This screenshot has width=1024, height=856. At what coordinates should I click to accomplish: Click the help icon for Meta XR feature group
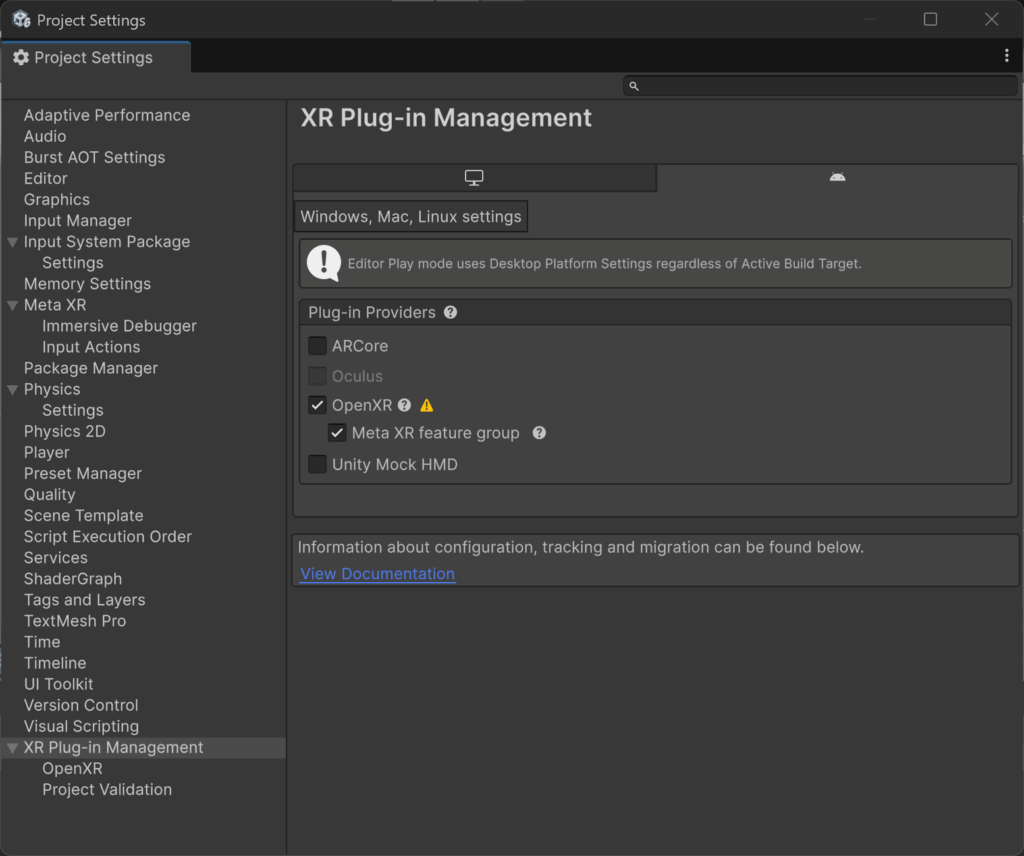tap(539, 433)
